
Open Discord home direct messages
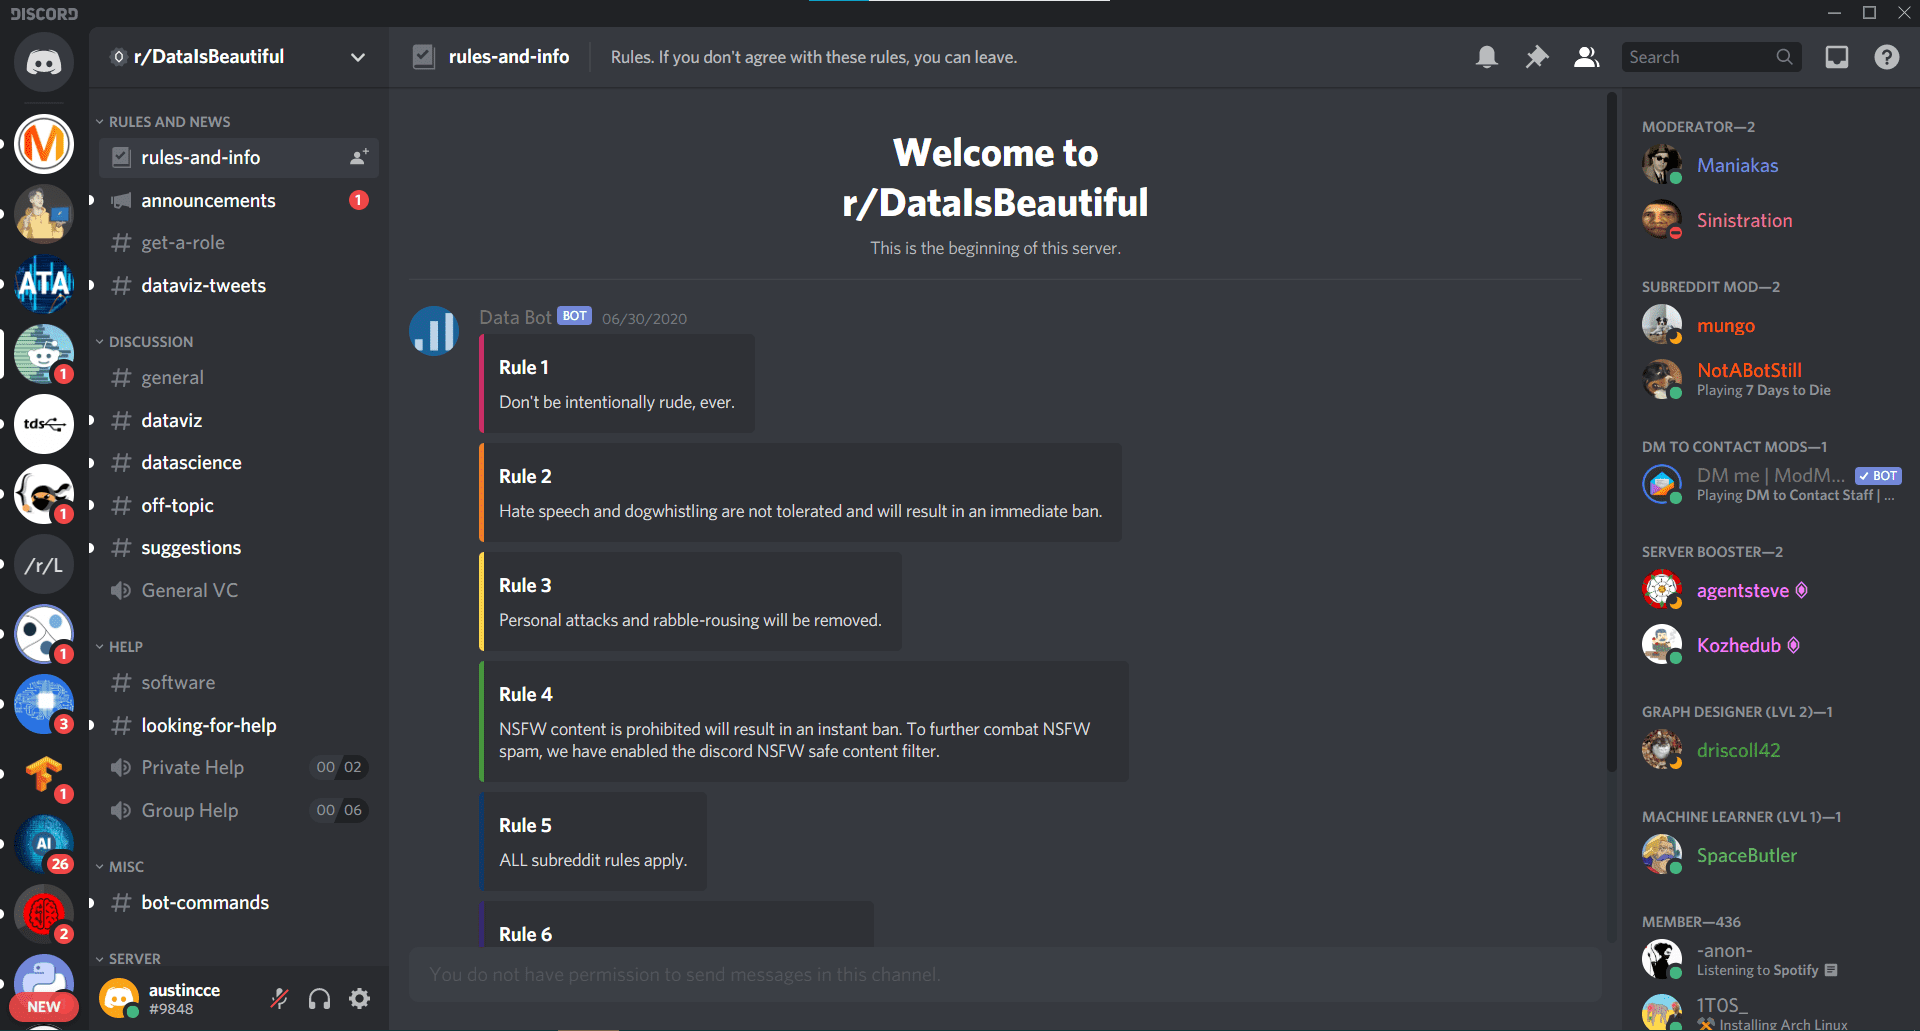pyautogui.click(x=44, y=62)
